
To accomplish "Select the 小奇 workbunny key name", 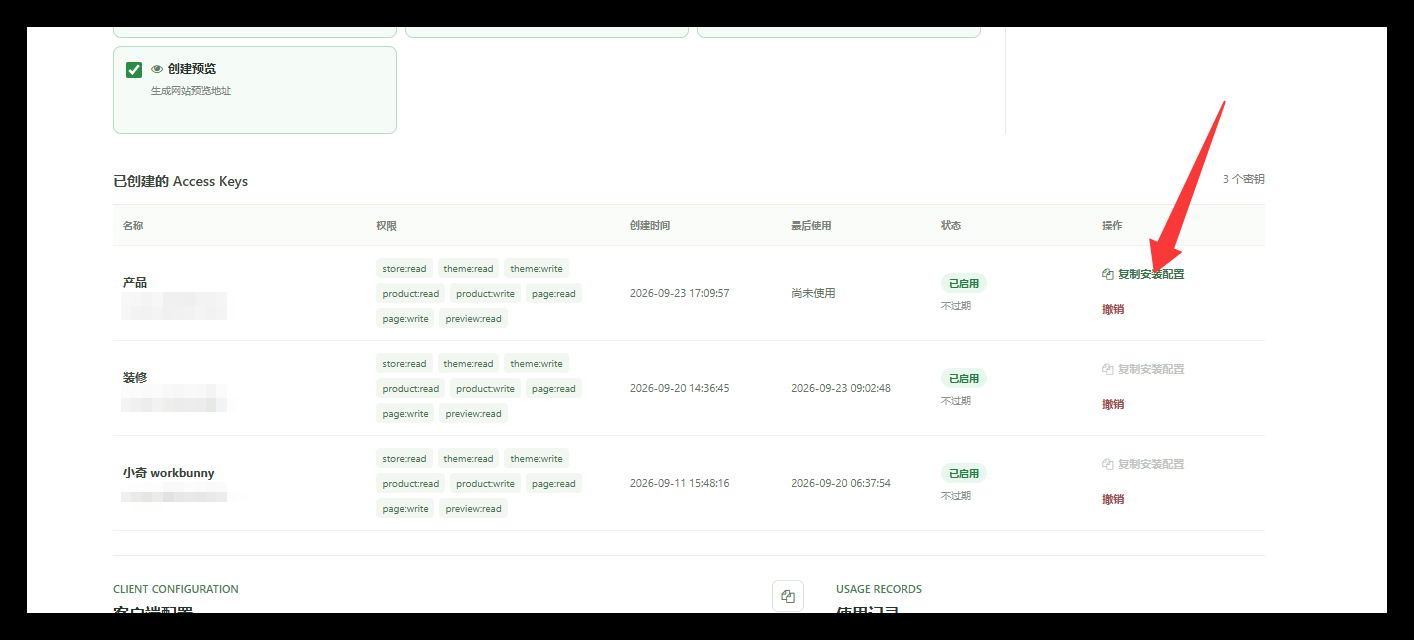I will click(169, 473).
